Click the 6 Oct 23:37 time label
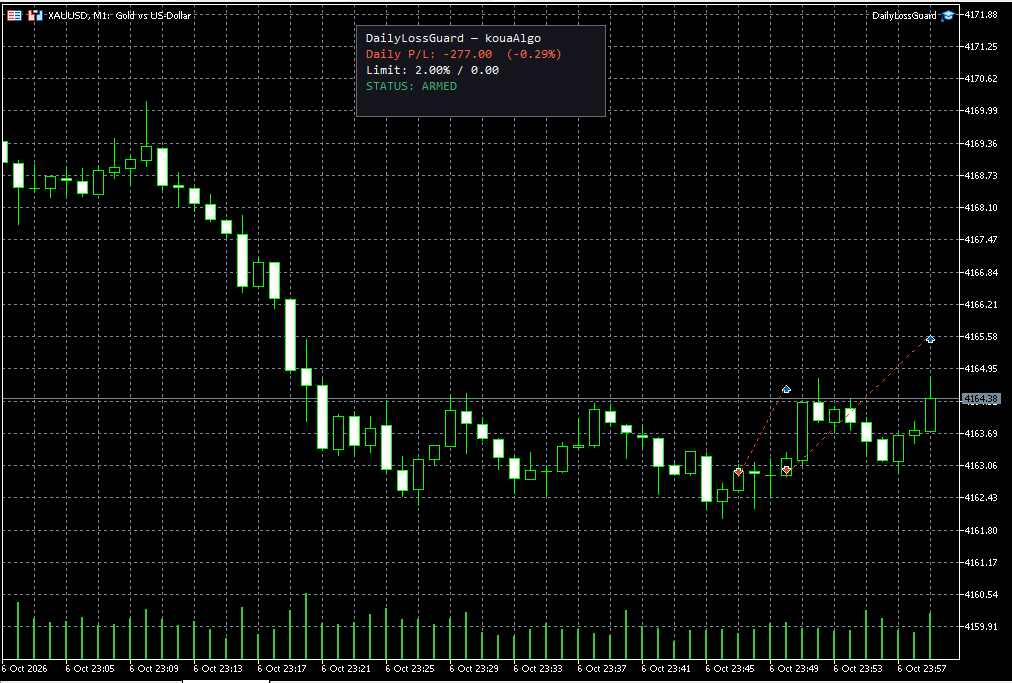 (x=602, y=668)
